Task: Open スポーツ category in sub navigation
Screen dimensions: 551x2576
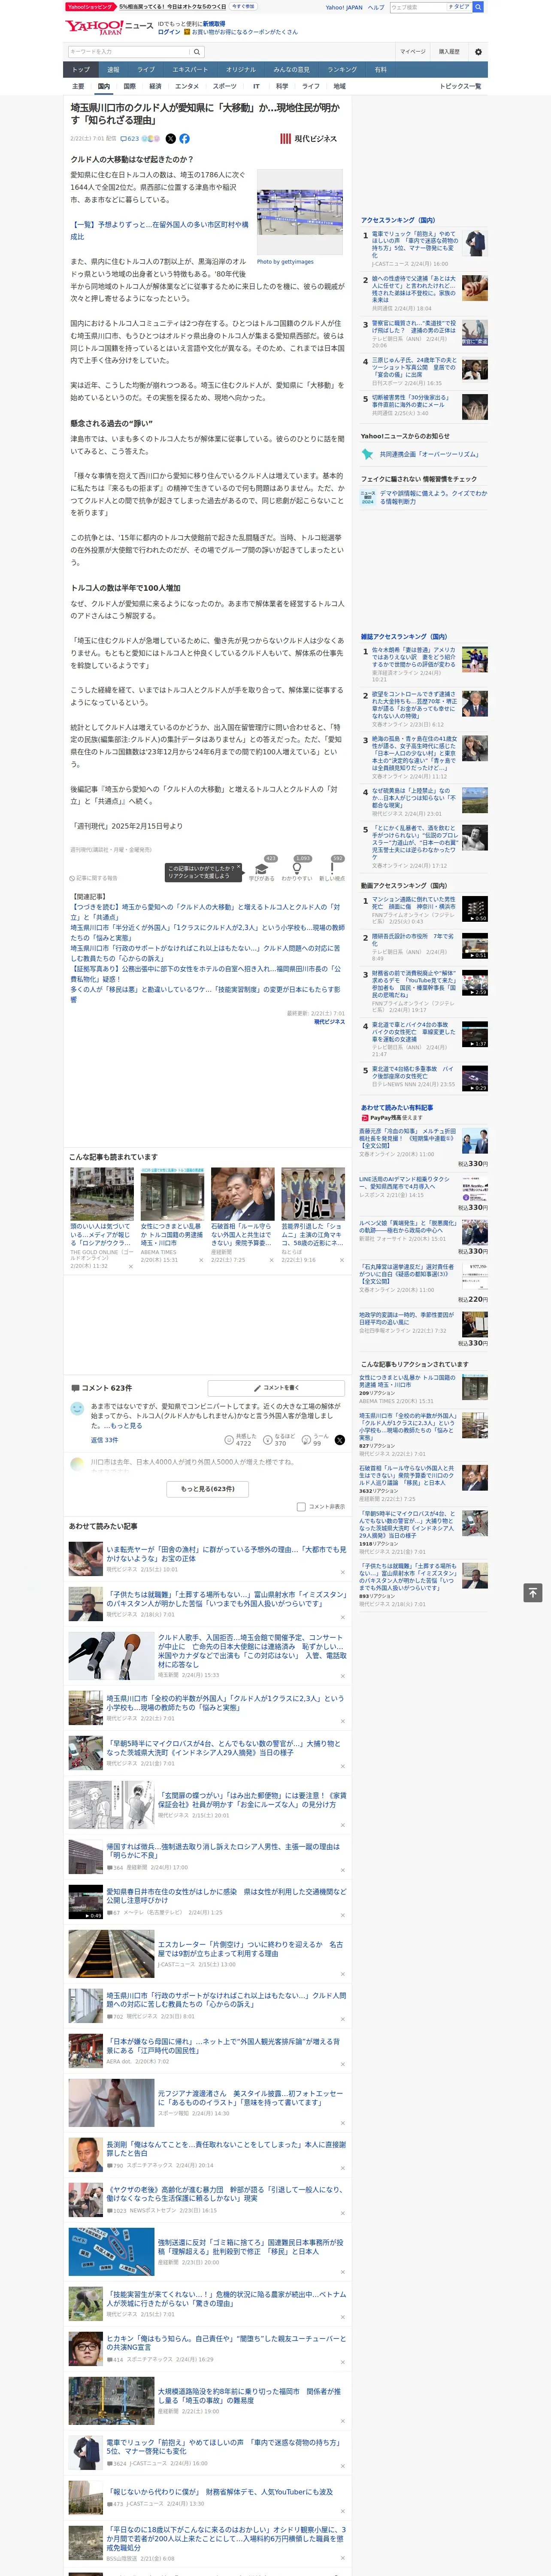Action: click(x=225, y=86)
